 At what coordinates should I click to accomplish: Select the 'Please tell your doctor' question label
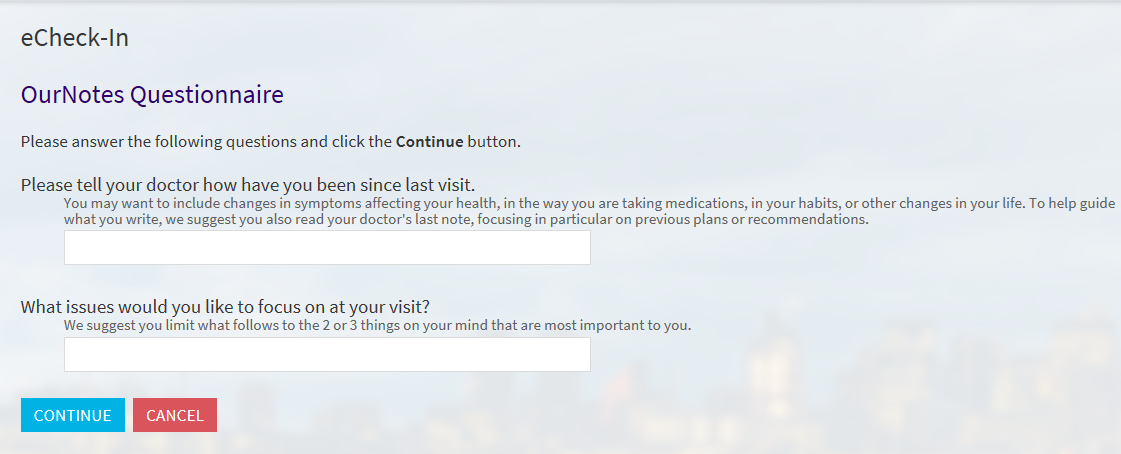[248, 184]
